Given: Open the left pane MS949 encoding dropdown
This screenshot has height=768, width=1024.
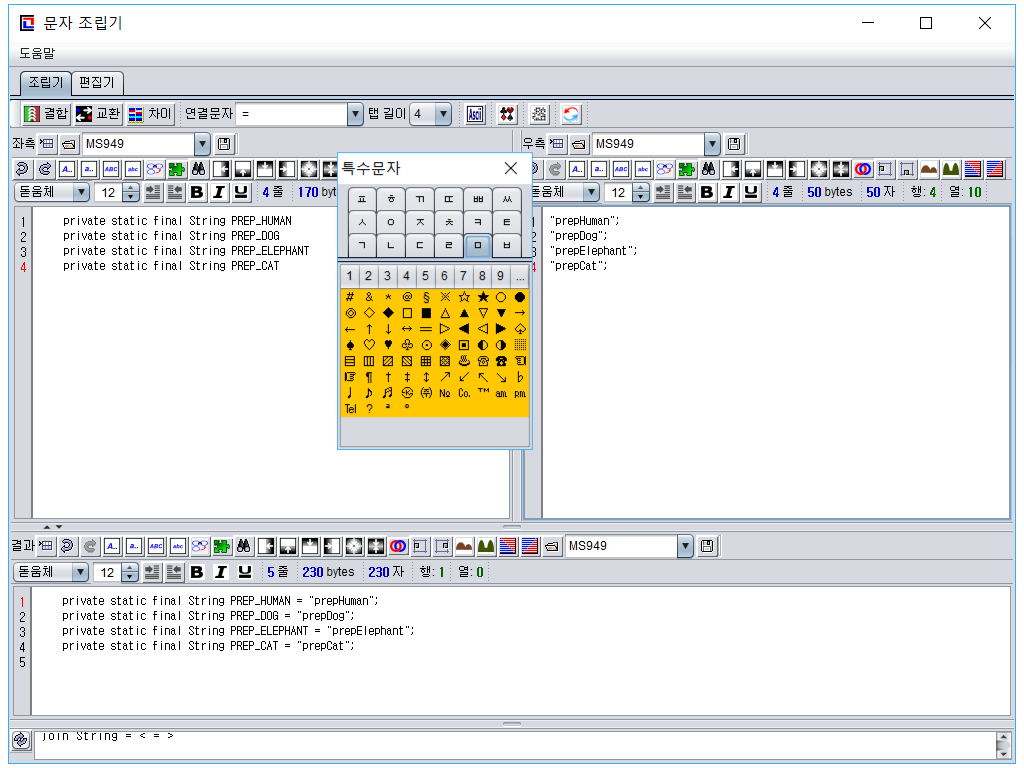Looking at the screenshot, I should click(202, 144).
